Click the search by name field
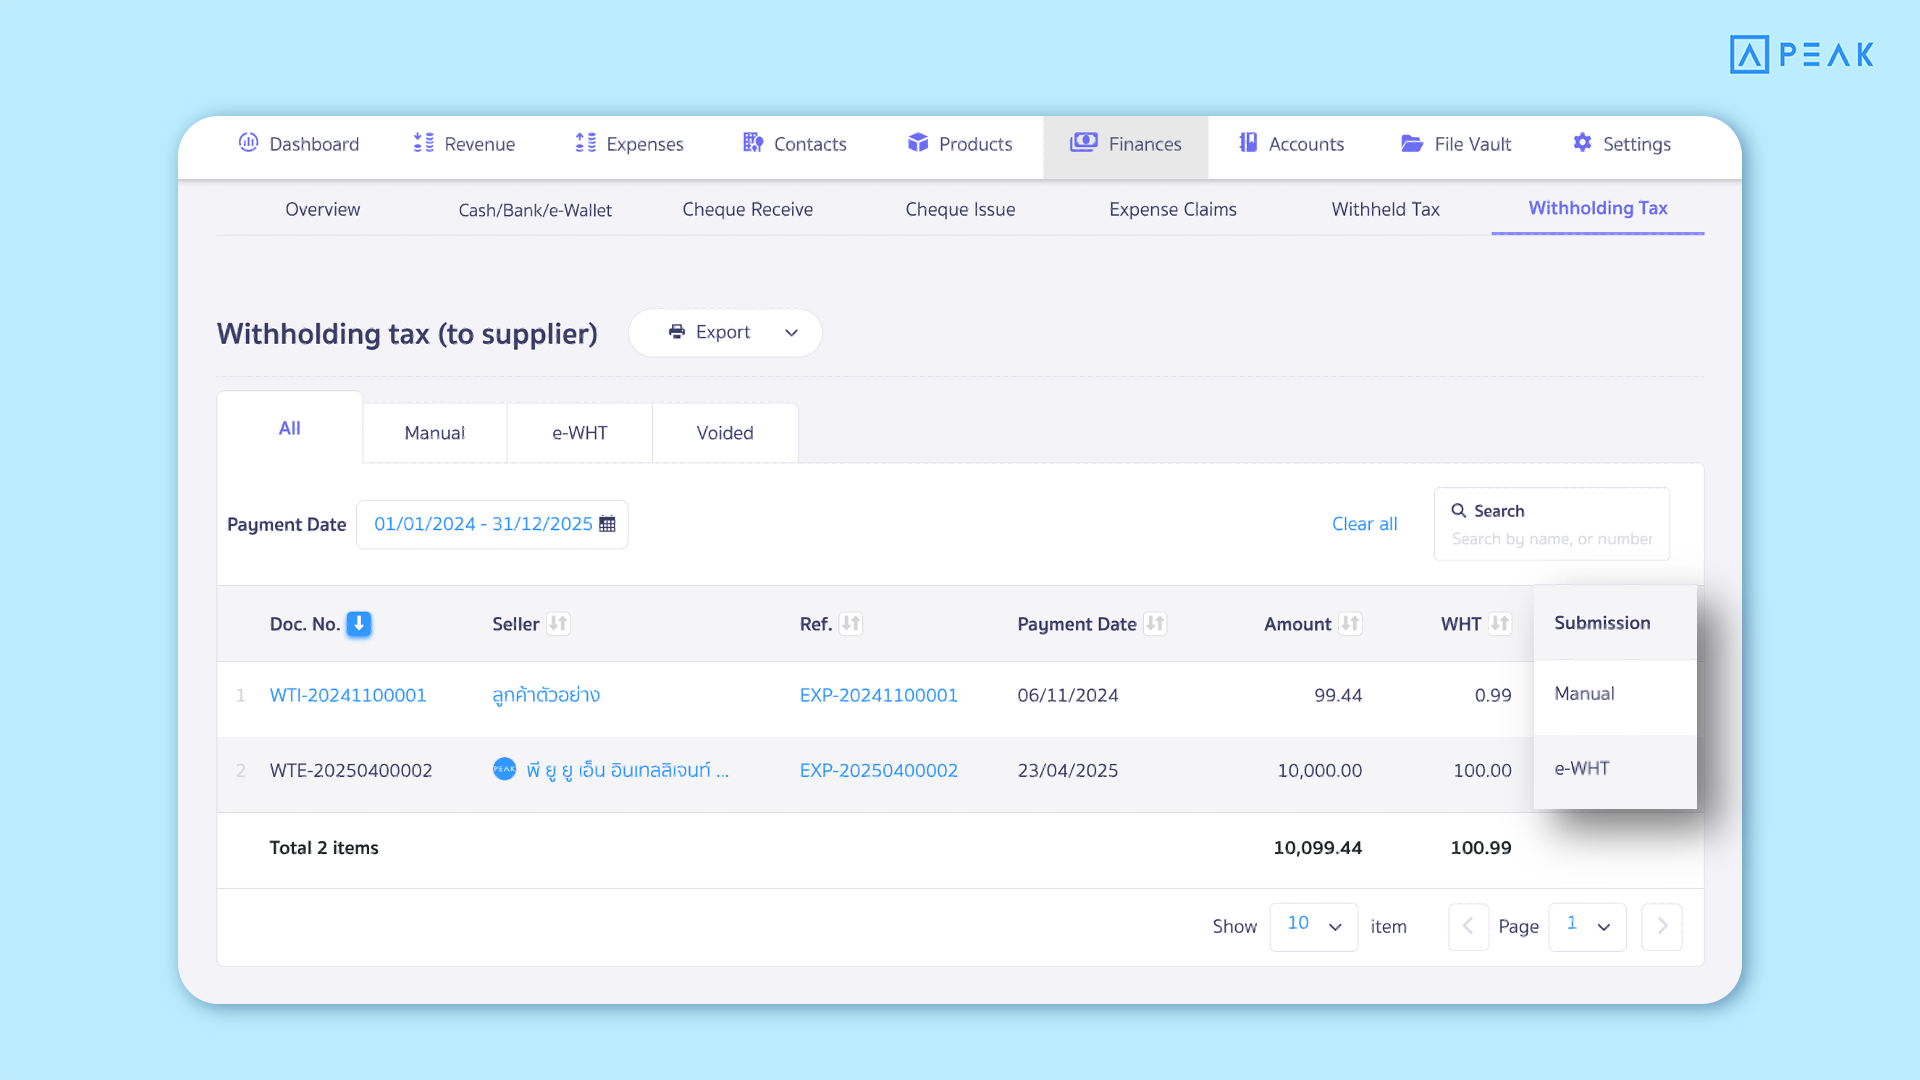The image size is (1920, 1080). coord(1551,539)
